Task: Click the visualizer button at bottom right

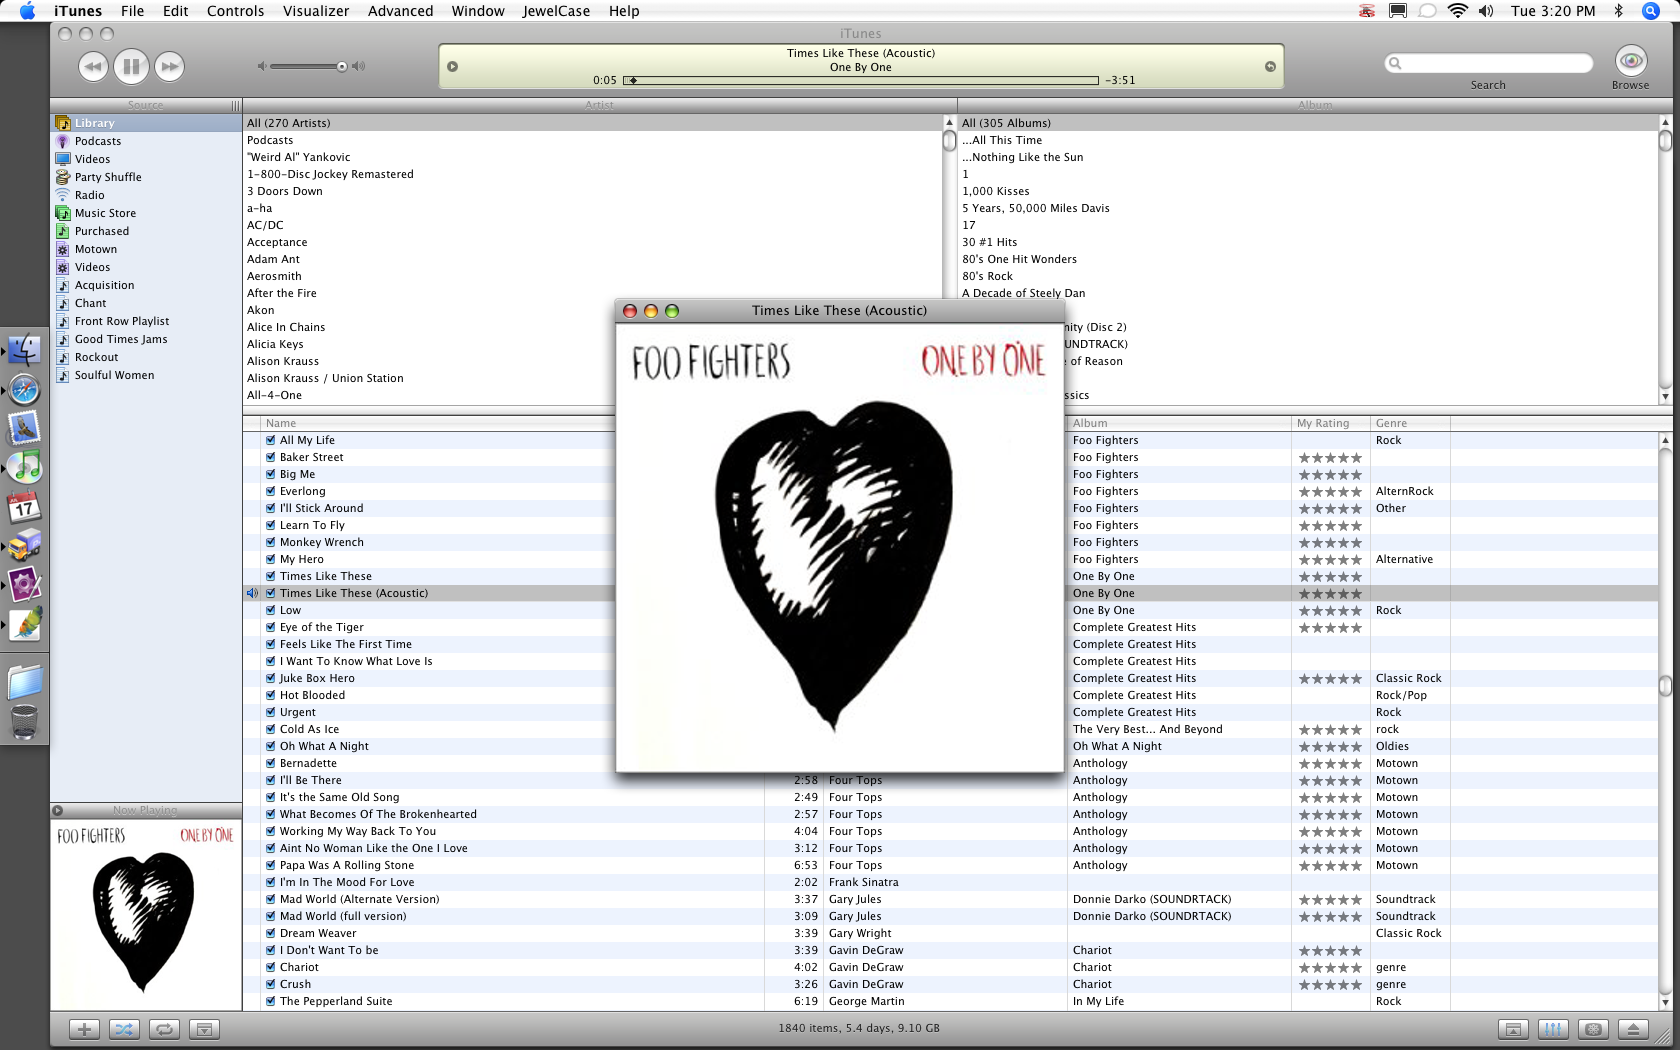Action: [x=1593, y=1029]
